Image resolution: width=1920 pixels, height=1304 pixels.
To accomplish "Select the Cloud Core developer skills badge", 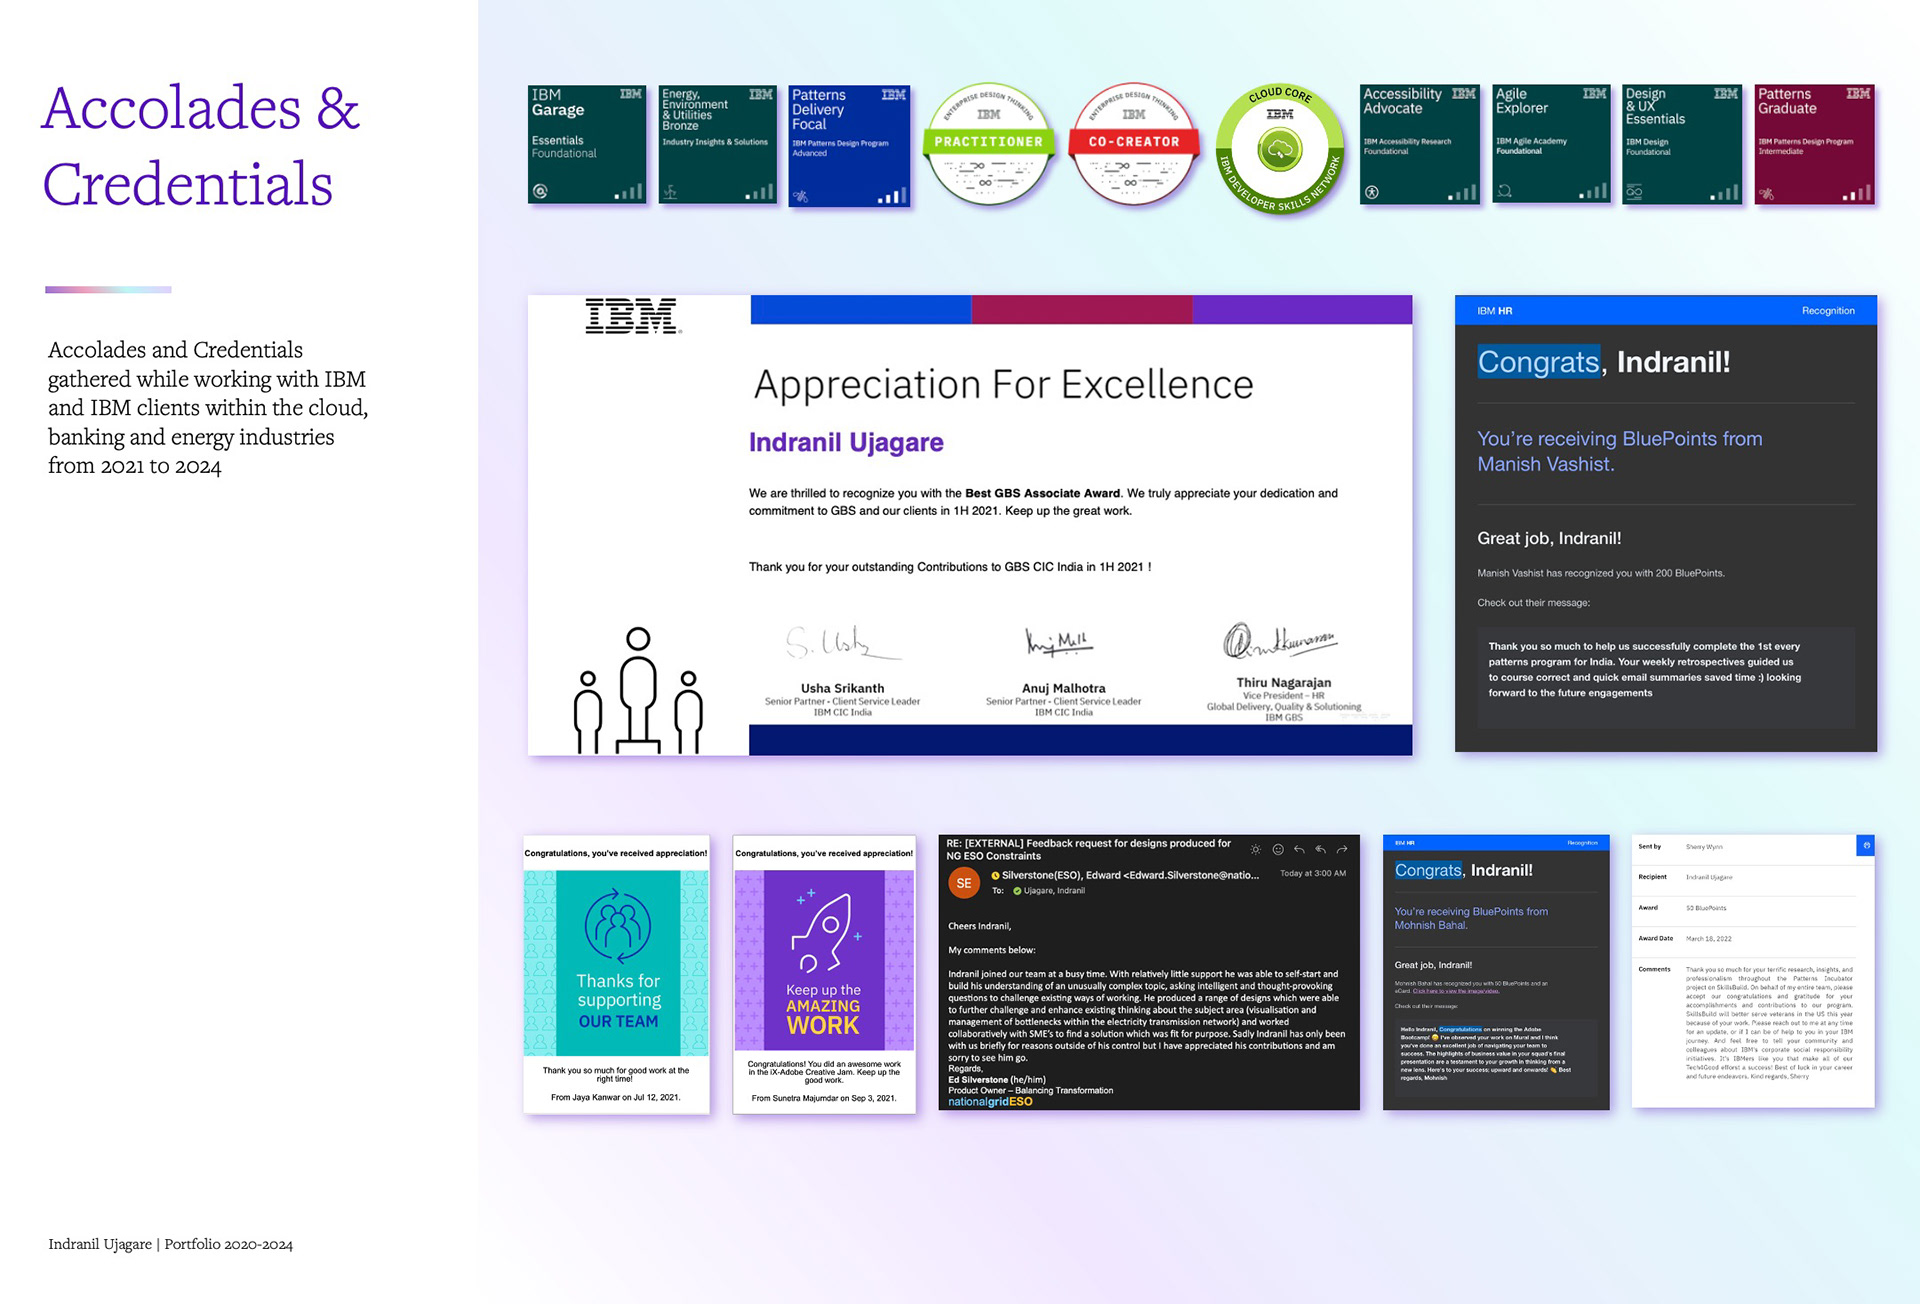I will [x=1280, y=149].
